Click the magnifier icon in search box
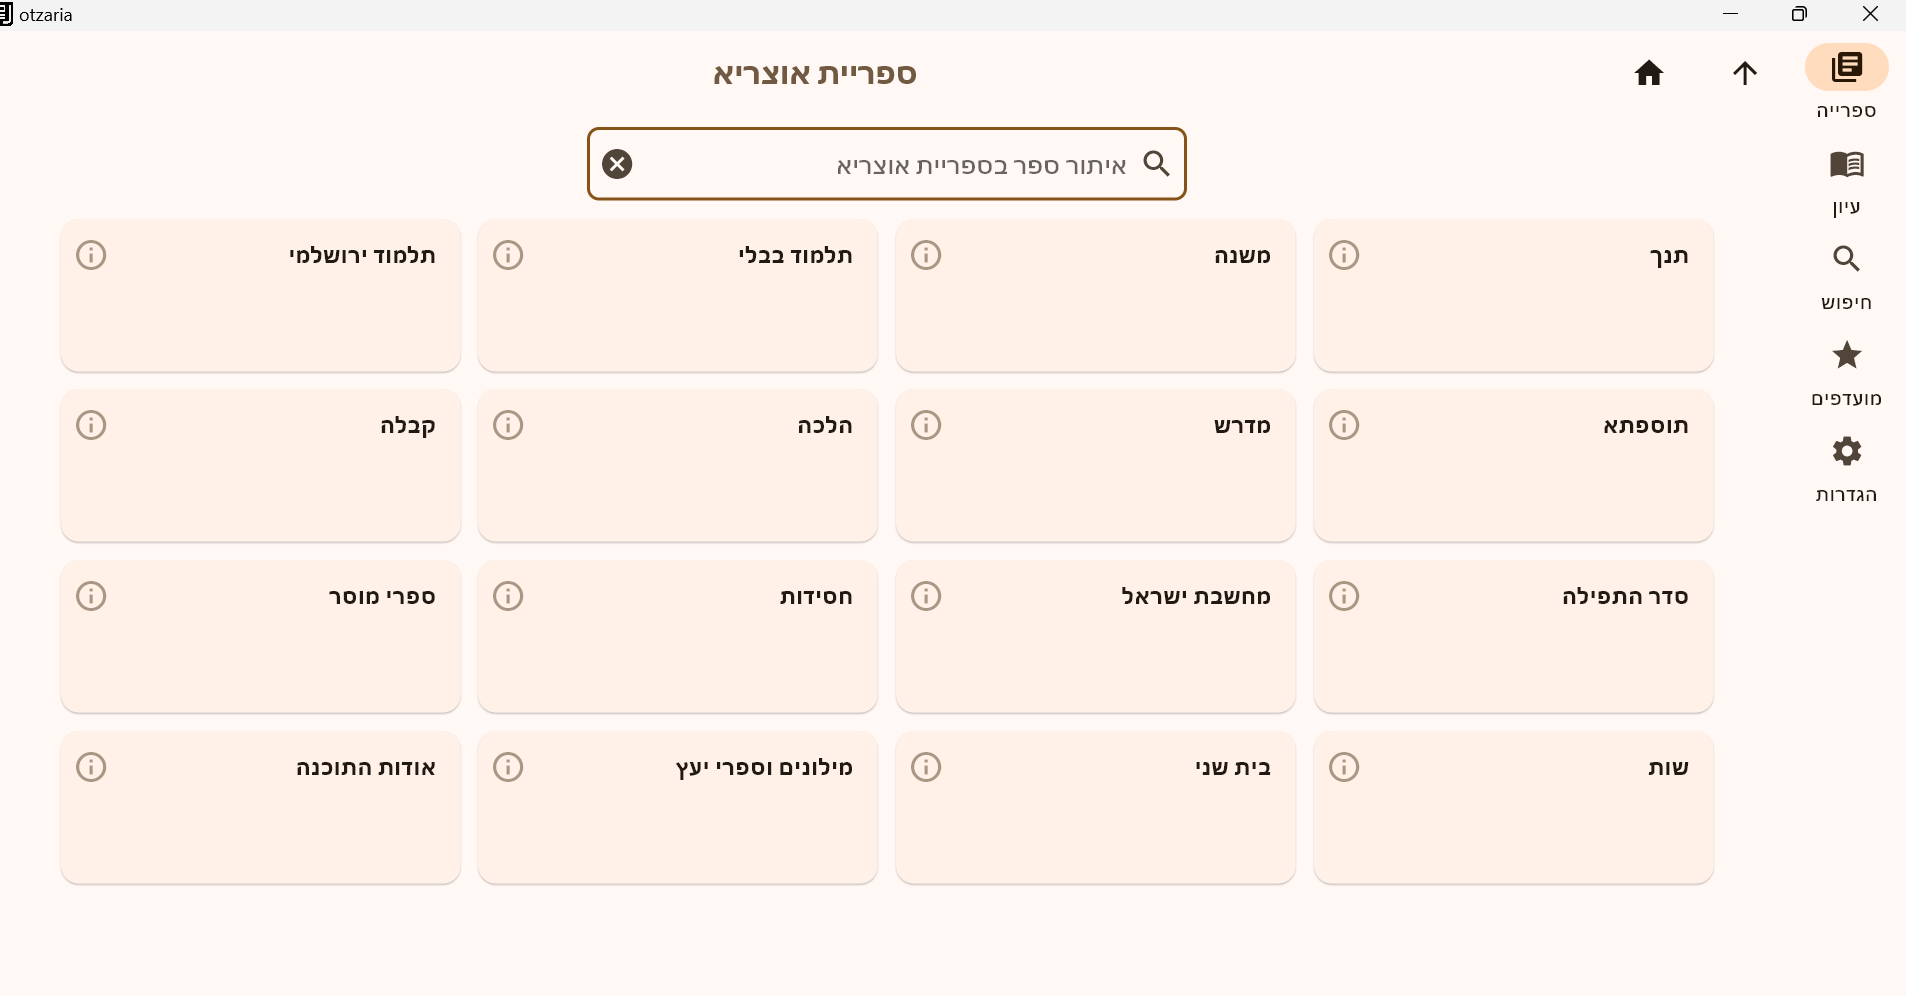 pyautogui.click(x=1157, y=164)
